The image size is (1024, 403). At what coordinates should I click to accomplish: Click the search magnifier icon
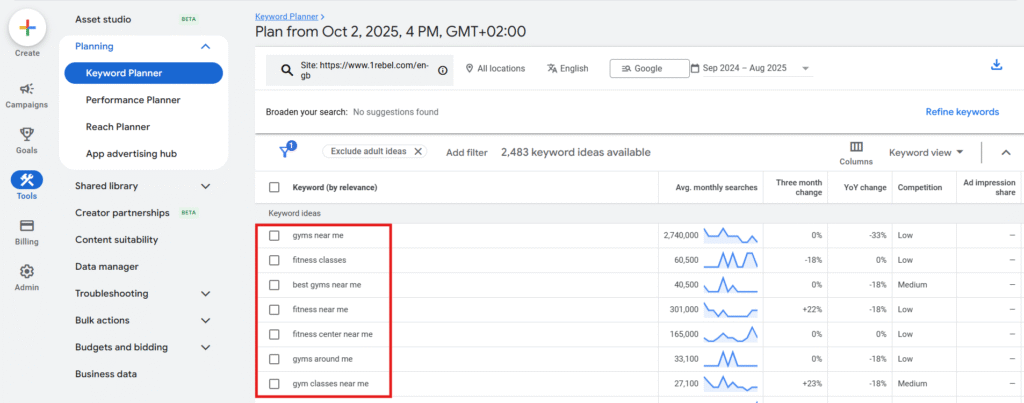coord(286,71)
